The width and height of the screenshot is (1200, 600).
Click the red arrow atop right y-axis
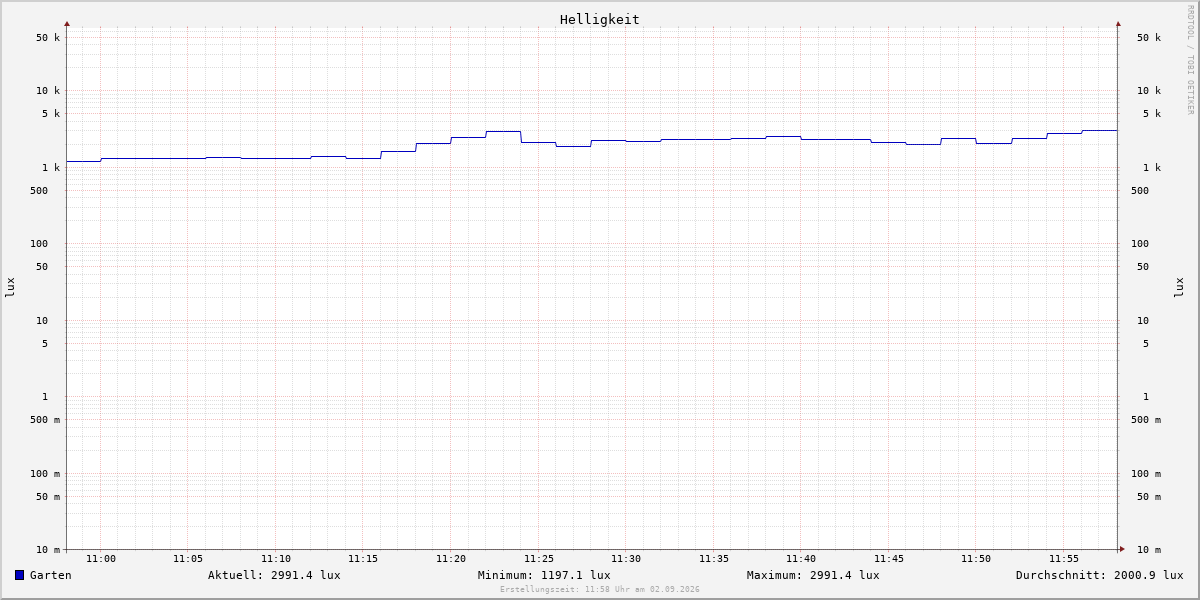pyautogui.click(x=1118, y=23)
